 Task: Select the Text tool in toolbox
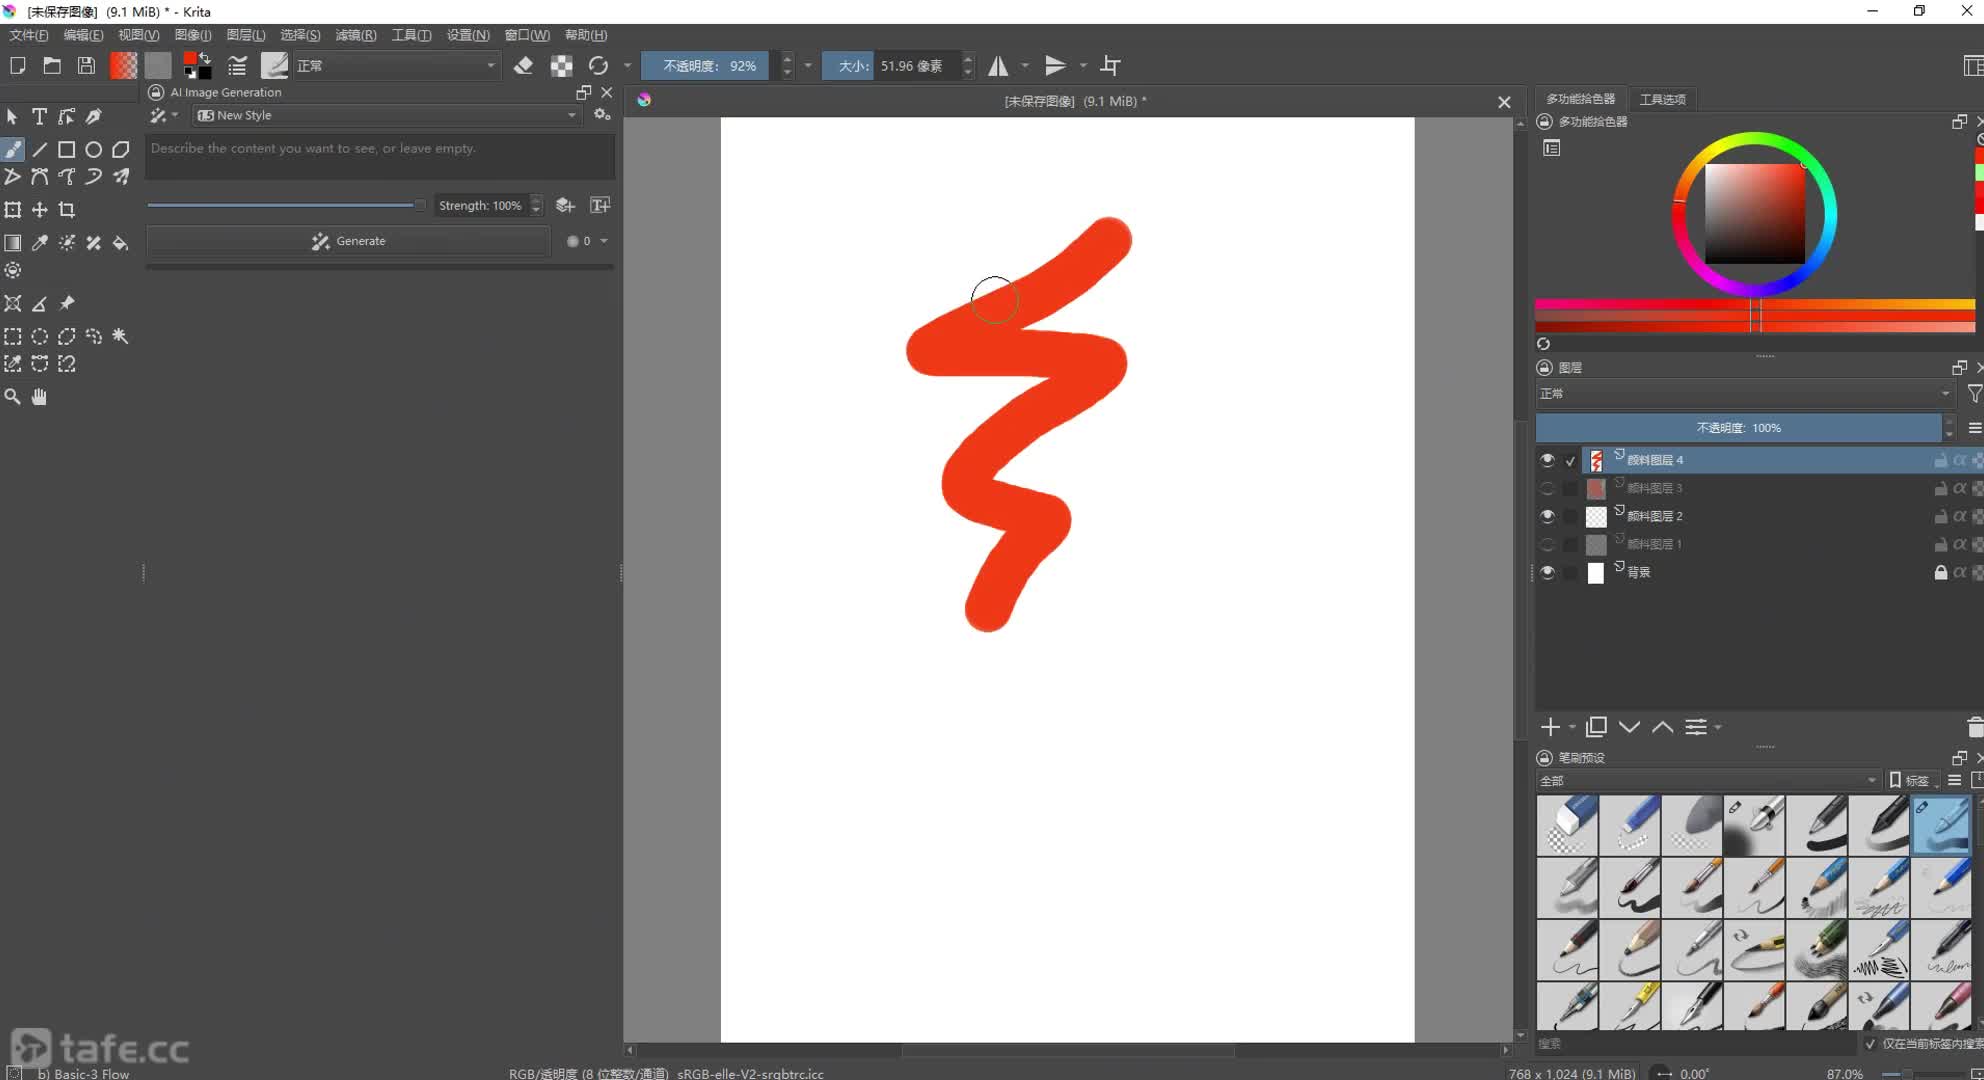tap(39, 117)
